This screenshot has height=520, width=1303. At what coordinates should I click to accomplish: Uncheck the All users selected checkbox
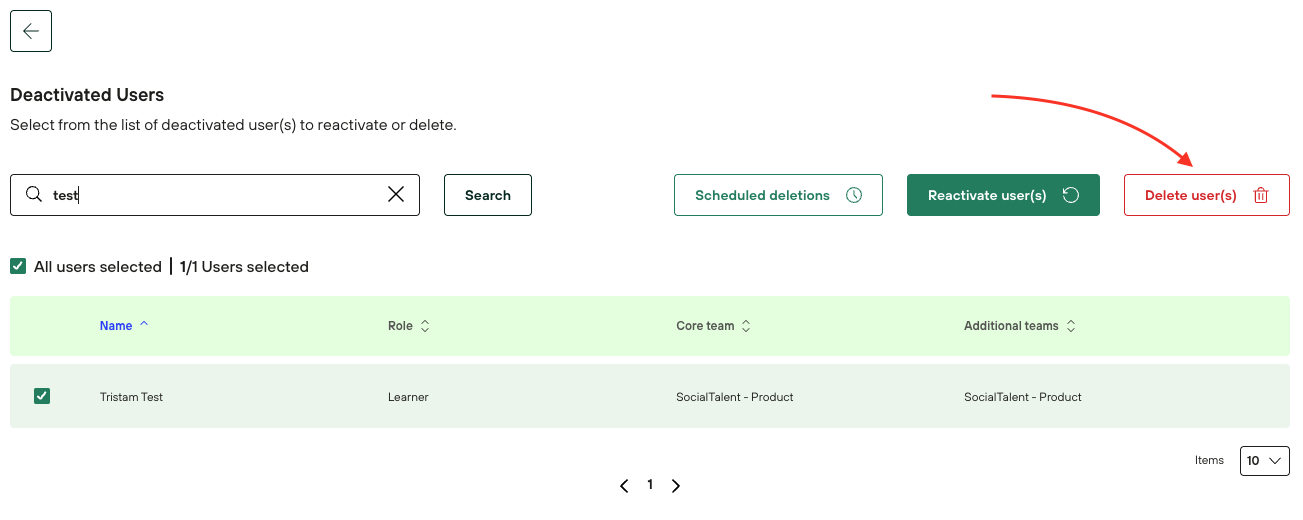point(18,266)
